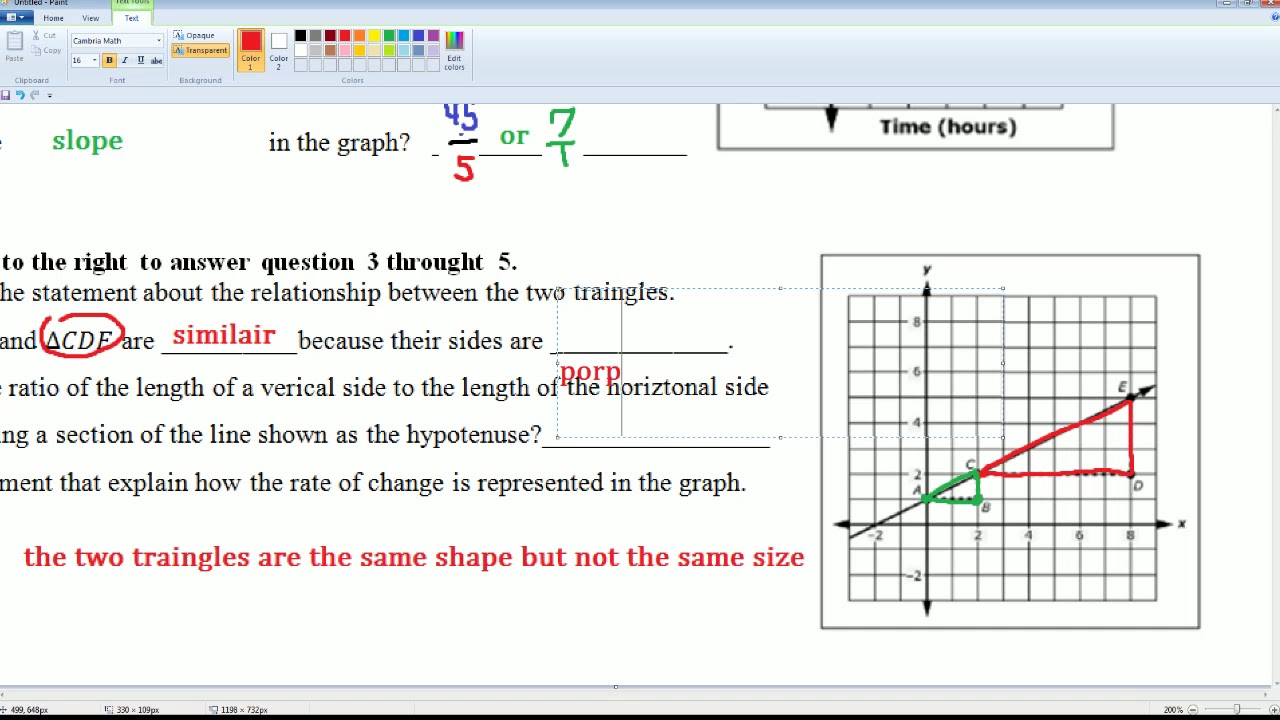The width and height of the screenshot is (1280, 720).
Task: Pick the dark red palette color
Action: [330, 36]
